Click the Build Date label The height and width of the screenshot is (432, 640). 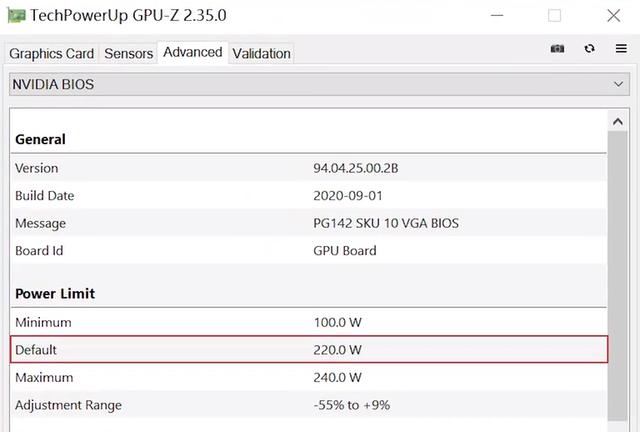click(x=44, y=196)
